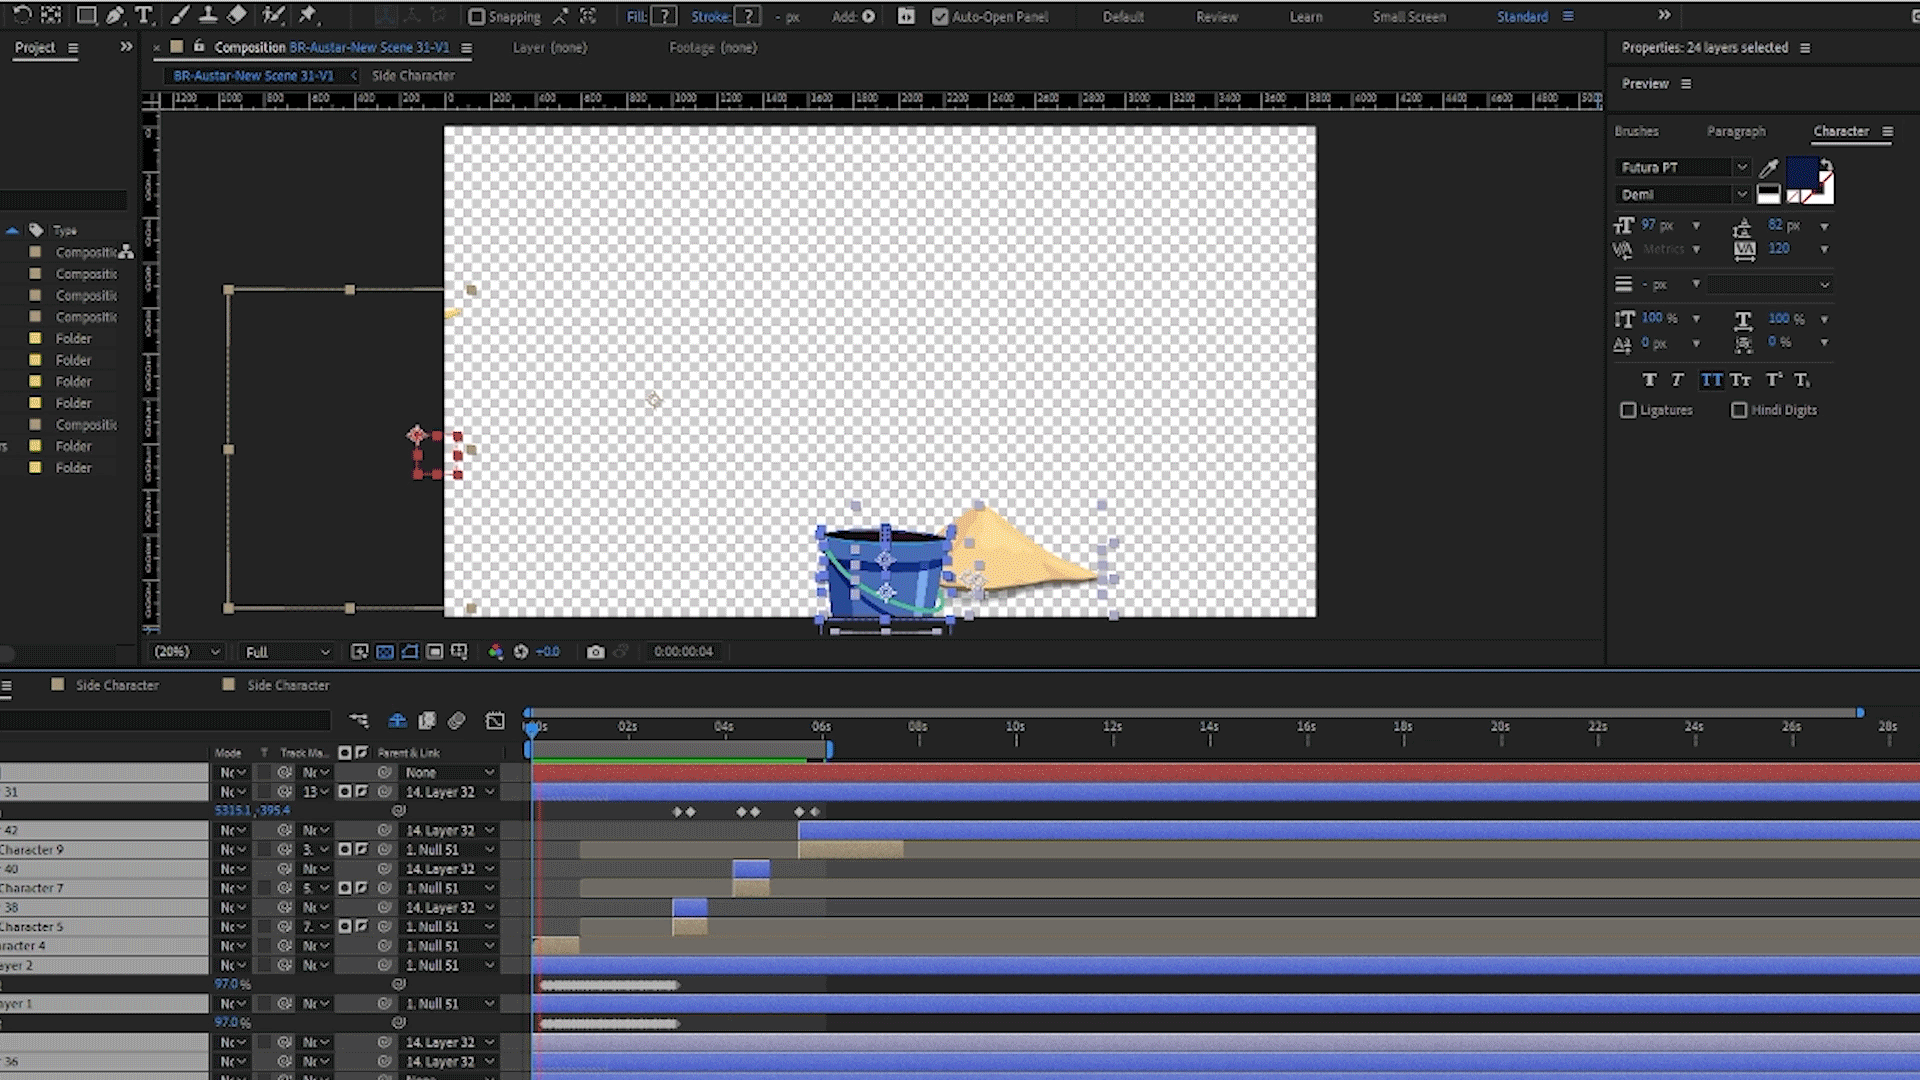Select the Eraser tool
The height and width of the screenshot is (1080, 1920).
point(237,15)
